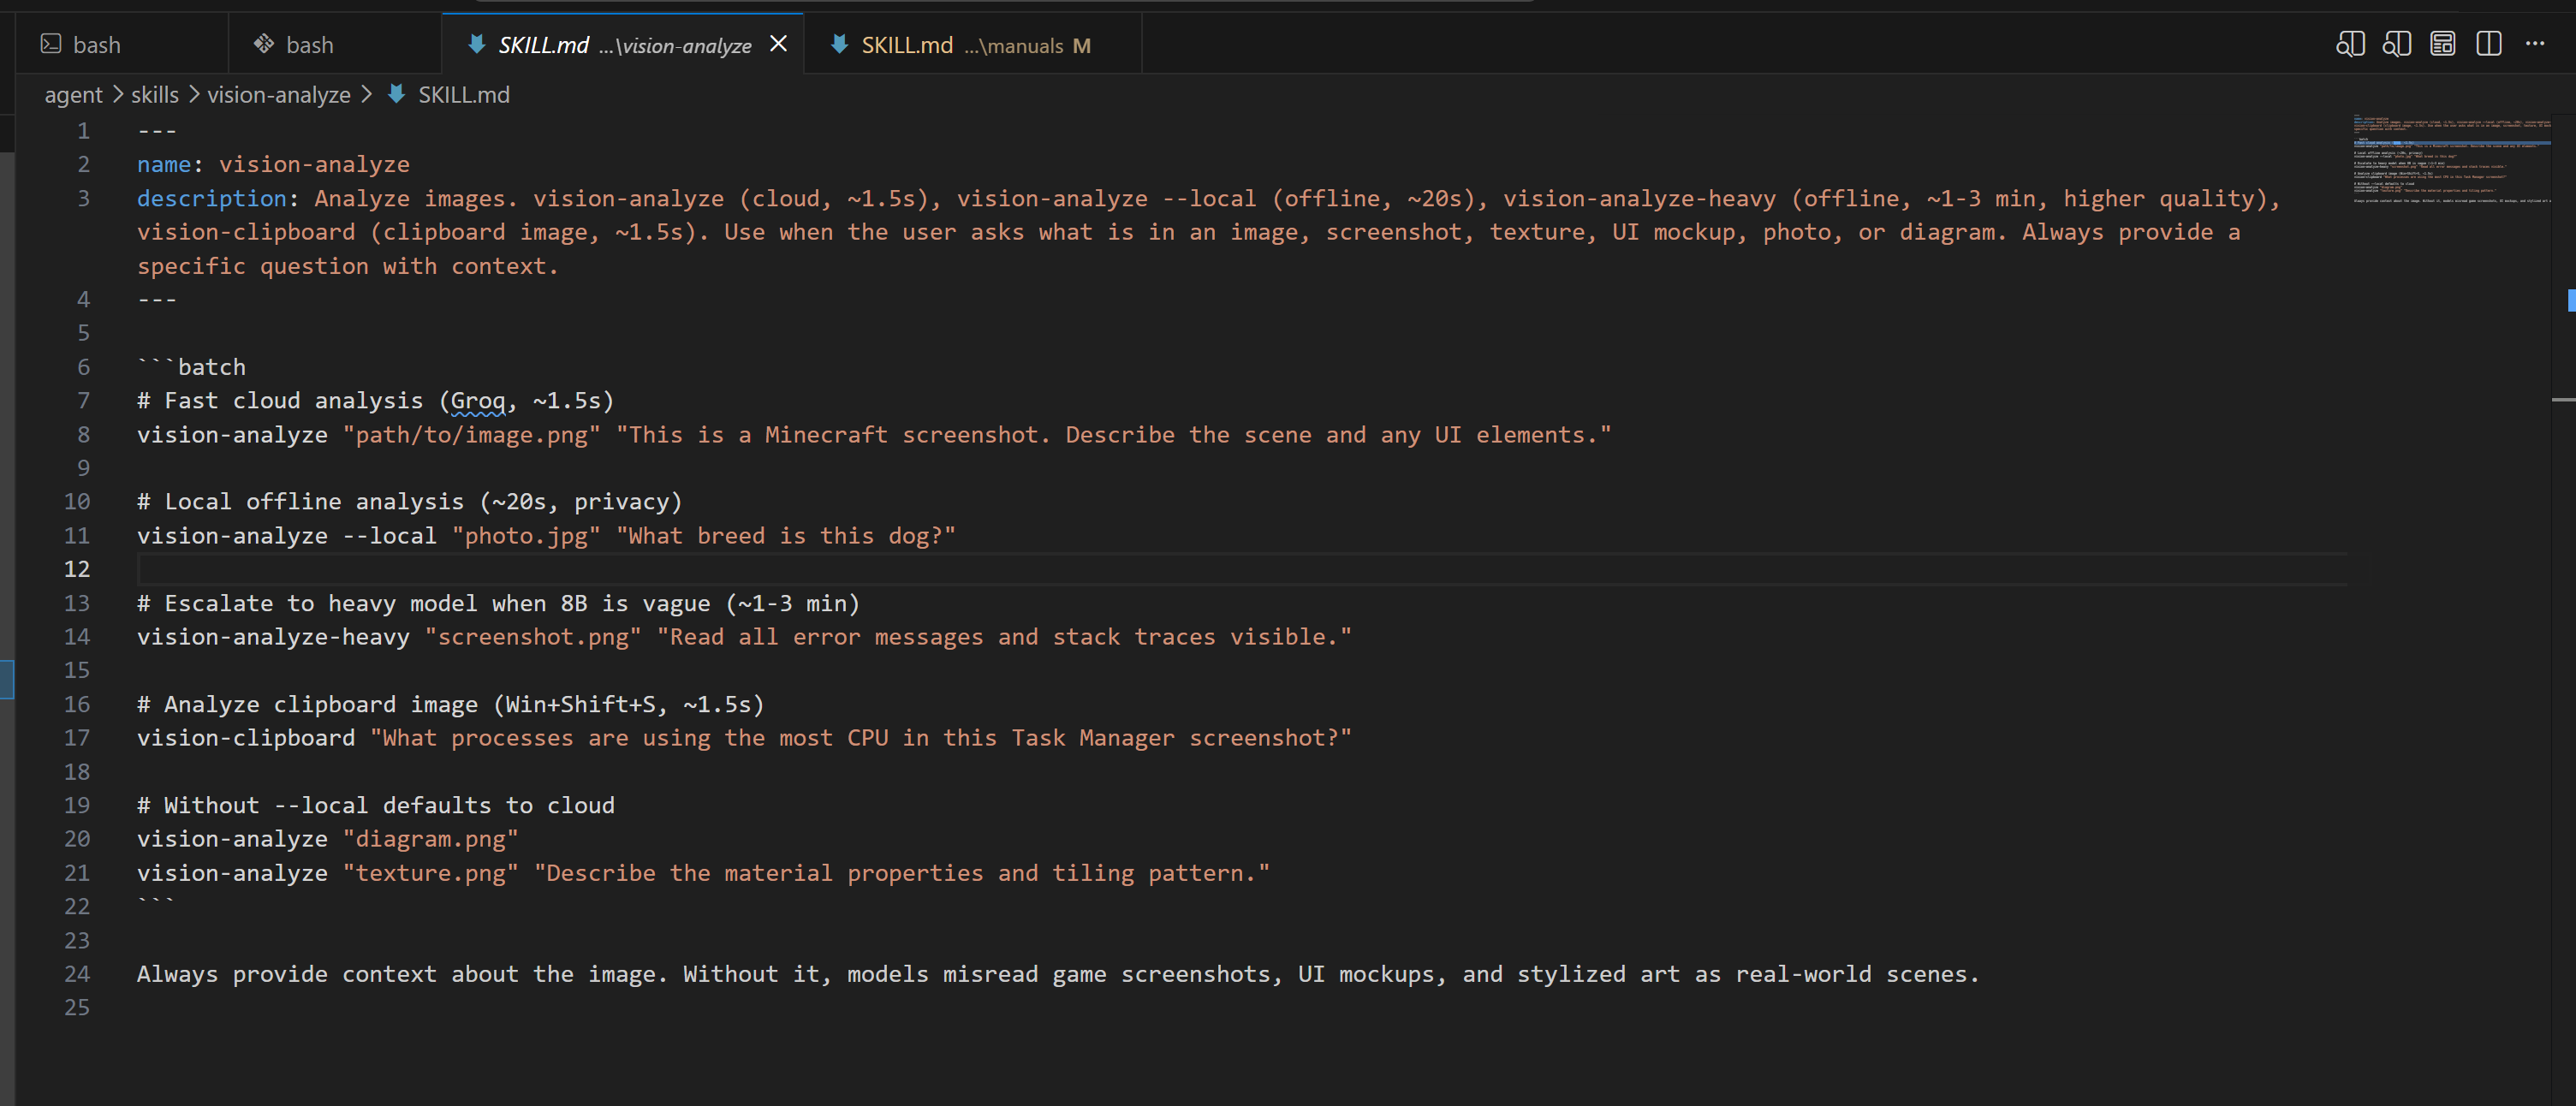Click the leftmost Open Preview to the Side icon
Image resolution: width=2576 pixels, height=1106 pixels.
pos(2350,44)
